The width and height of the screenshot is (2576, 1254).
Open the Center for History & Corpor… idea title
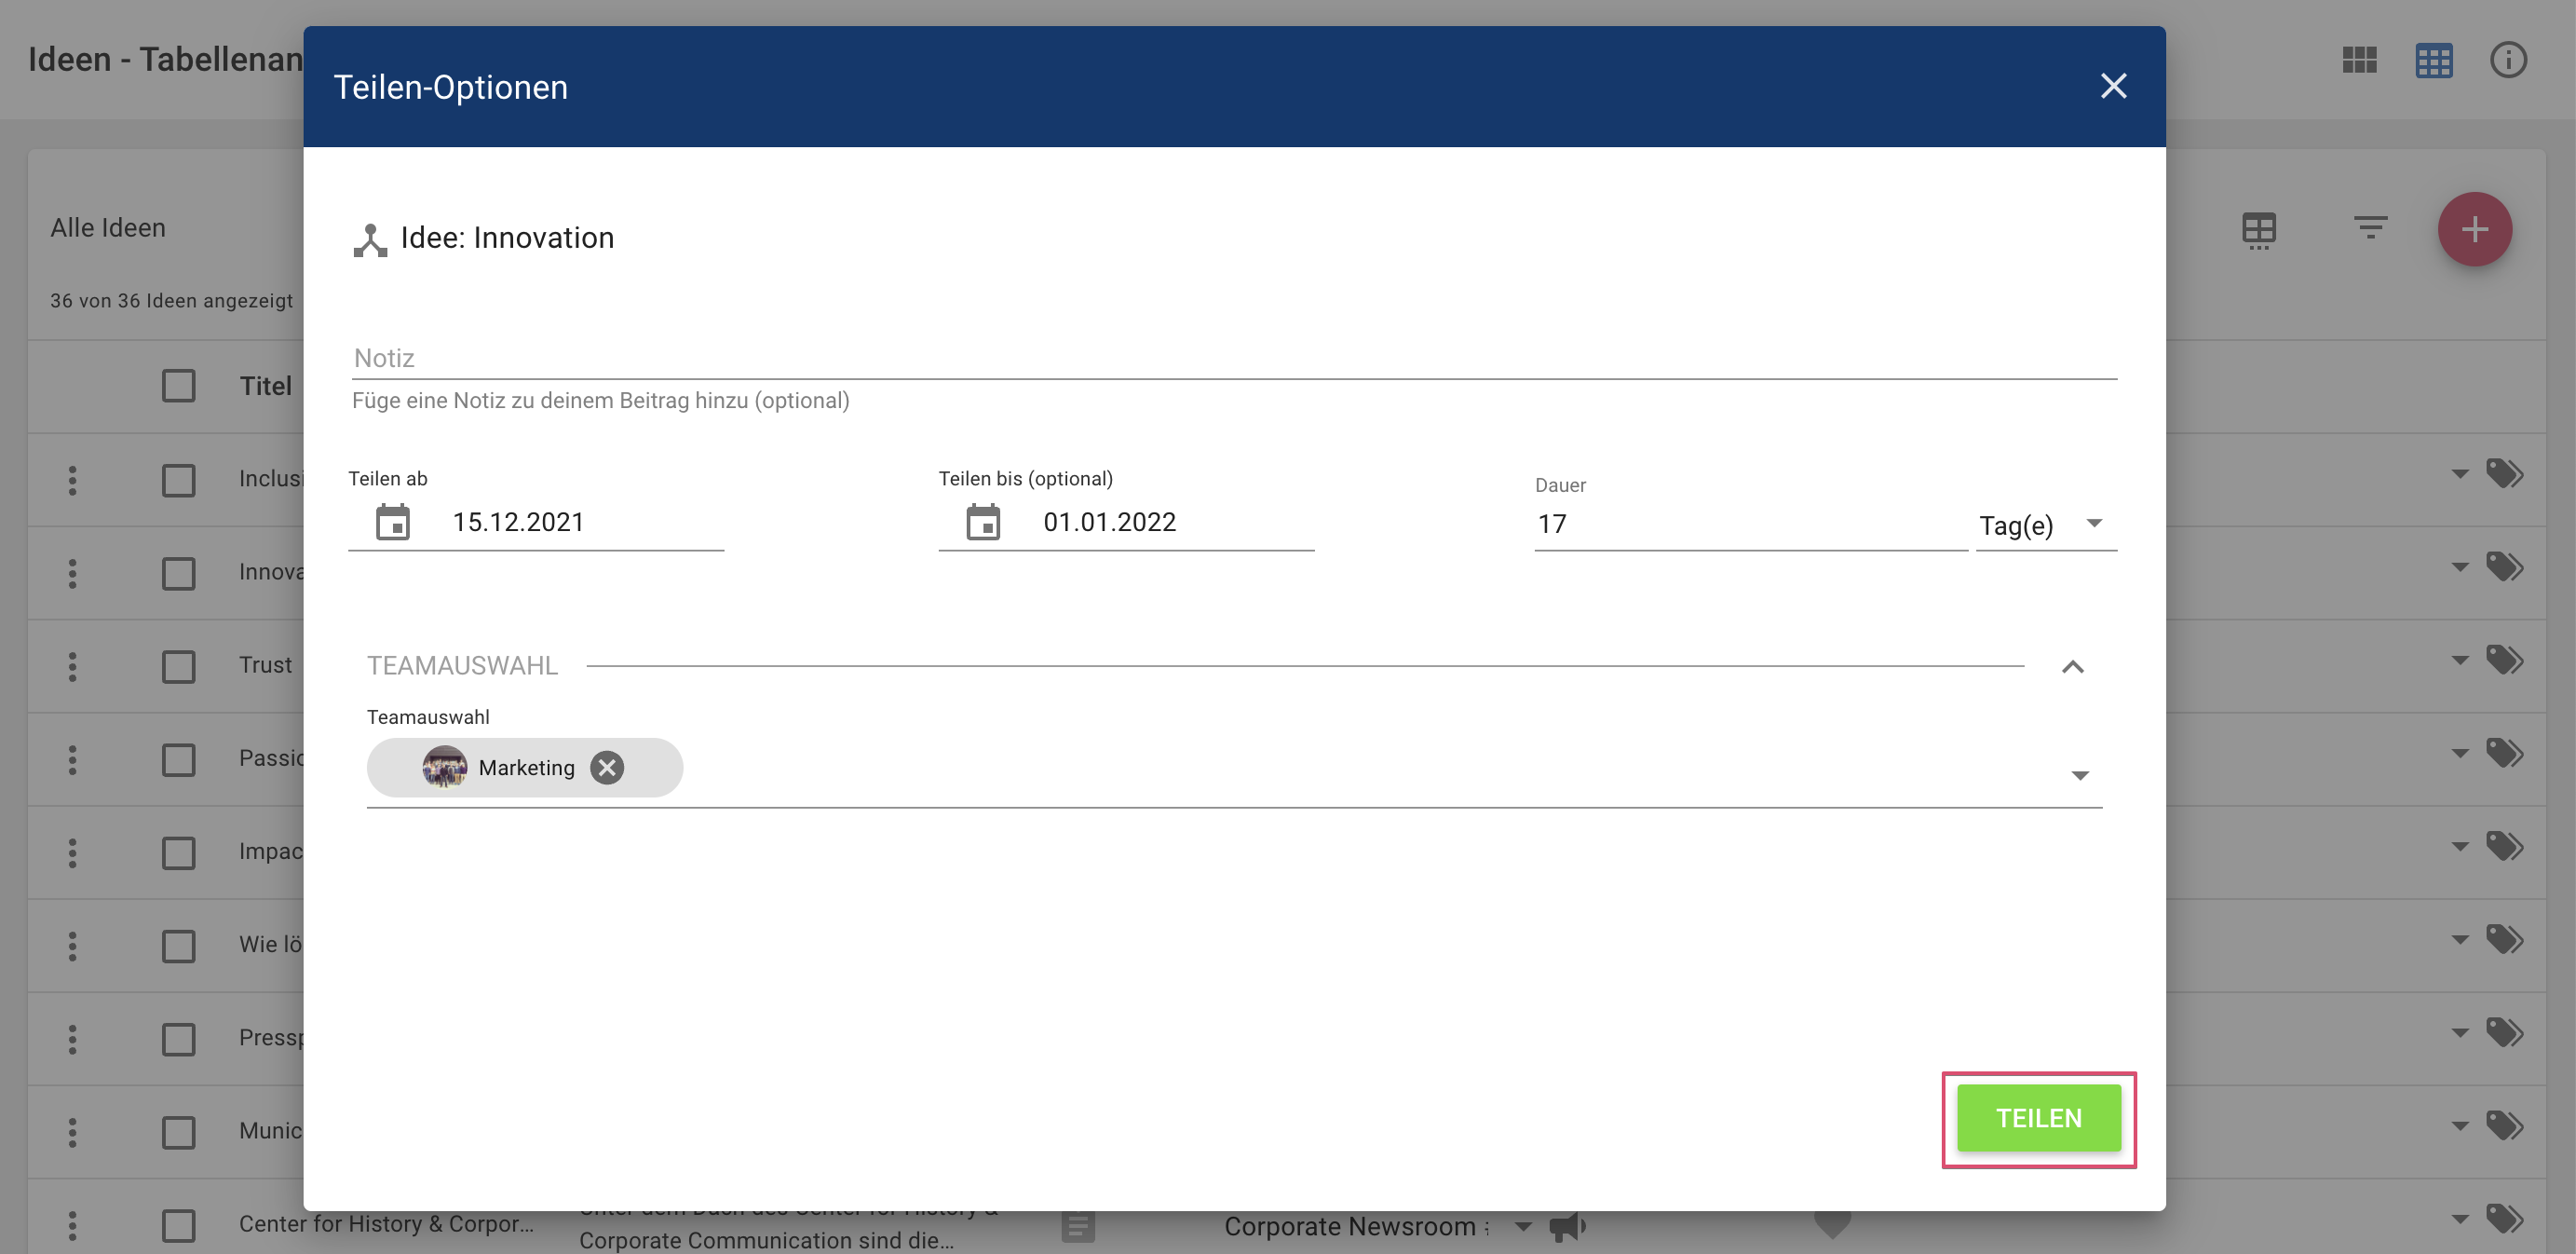click(386, 1224)
